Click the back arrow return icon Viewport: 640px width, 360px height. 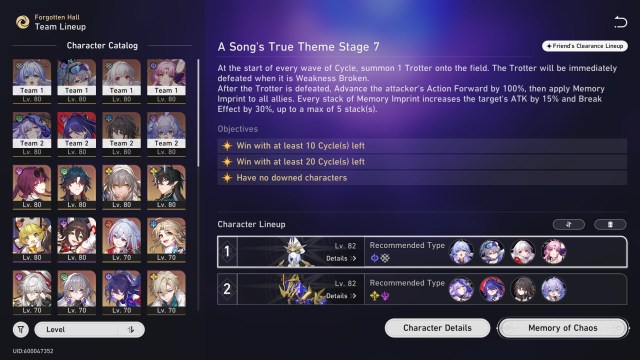pos(620,22)
